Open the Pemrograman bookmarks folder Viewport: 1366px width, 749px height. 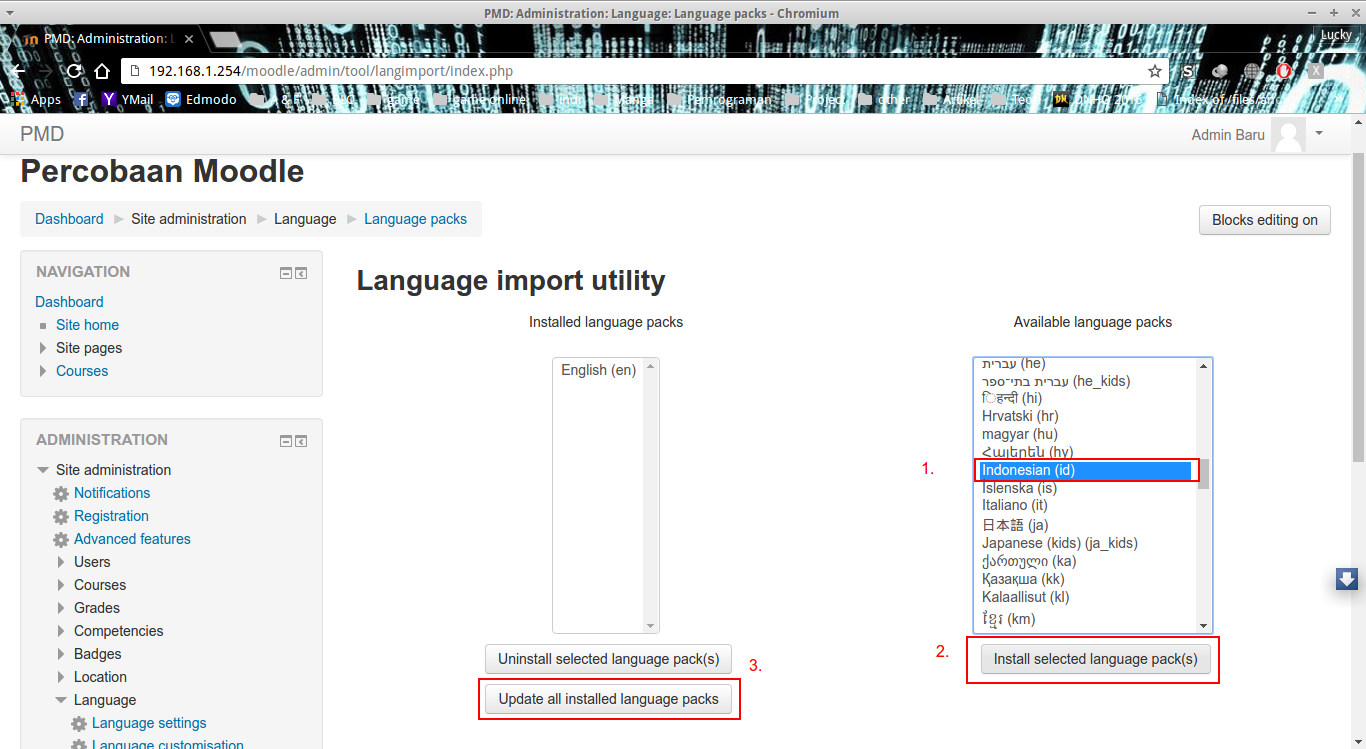point(720,99)
